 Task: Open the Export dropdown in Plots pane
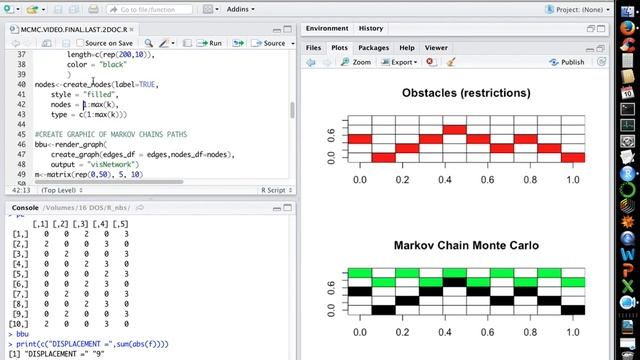(399, 62)
